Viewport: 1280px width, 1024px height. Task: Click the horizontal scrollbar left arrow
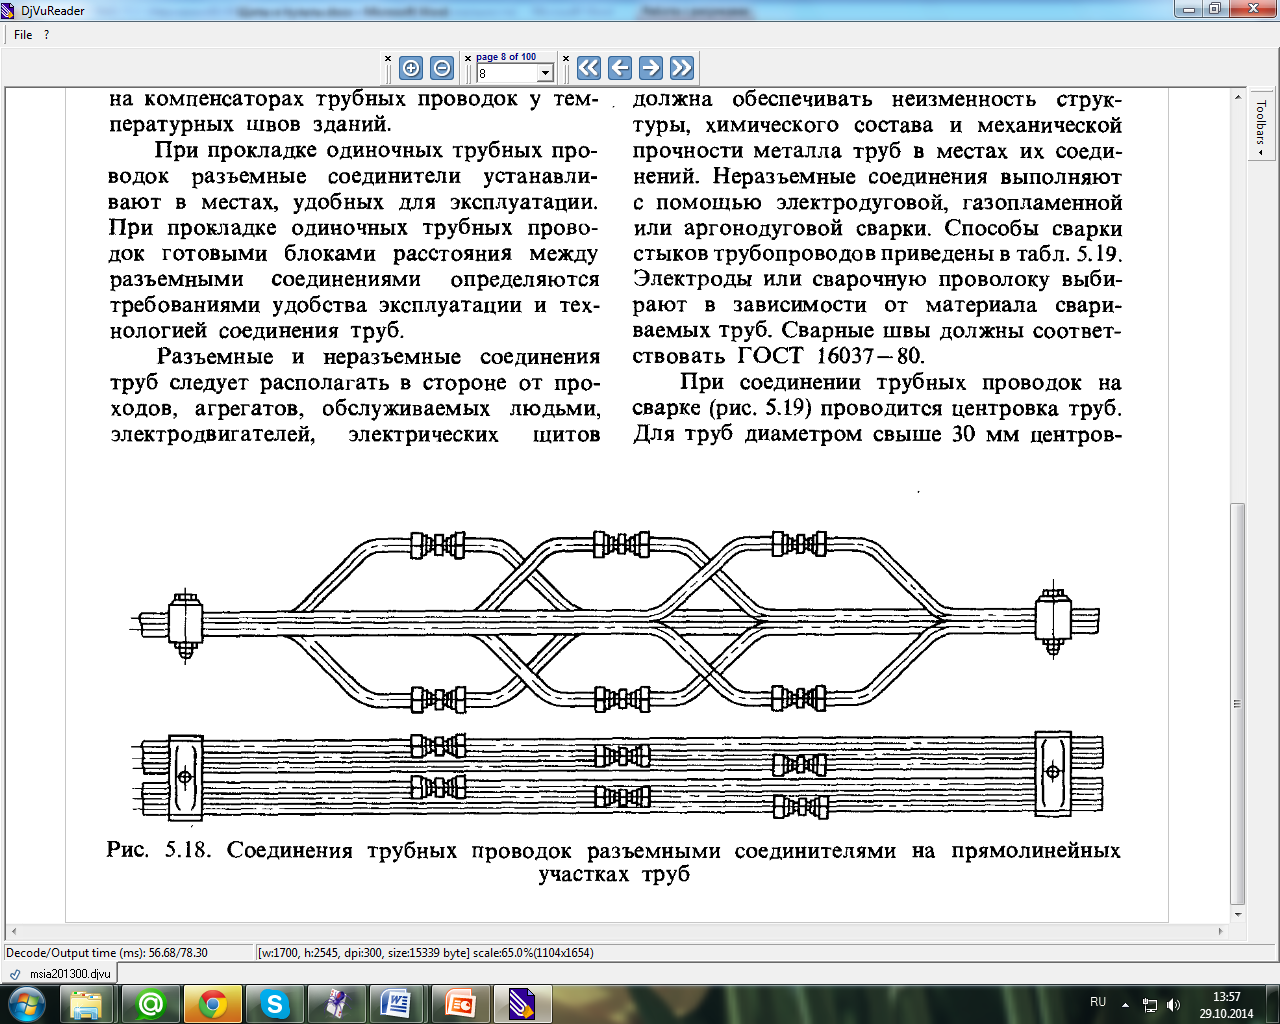point(13,931)
